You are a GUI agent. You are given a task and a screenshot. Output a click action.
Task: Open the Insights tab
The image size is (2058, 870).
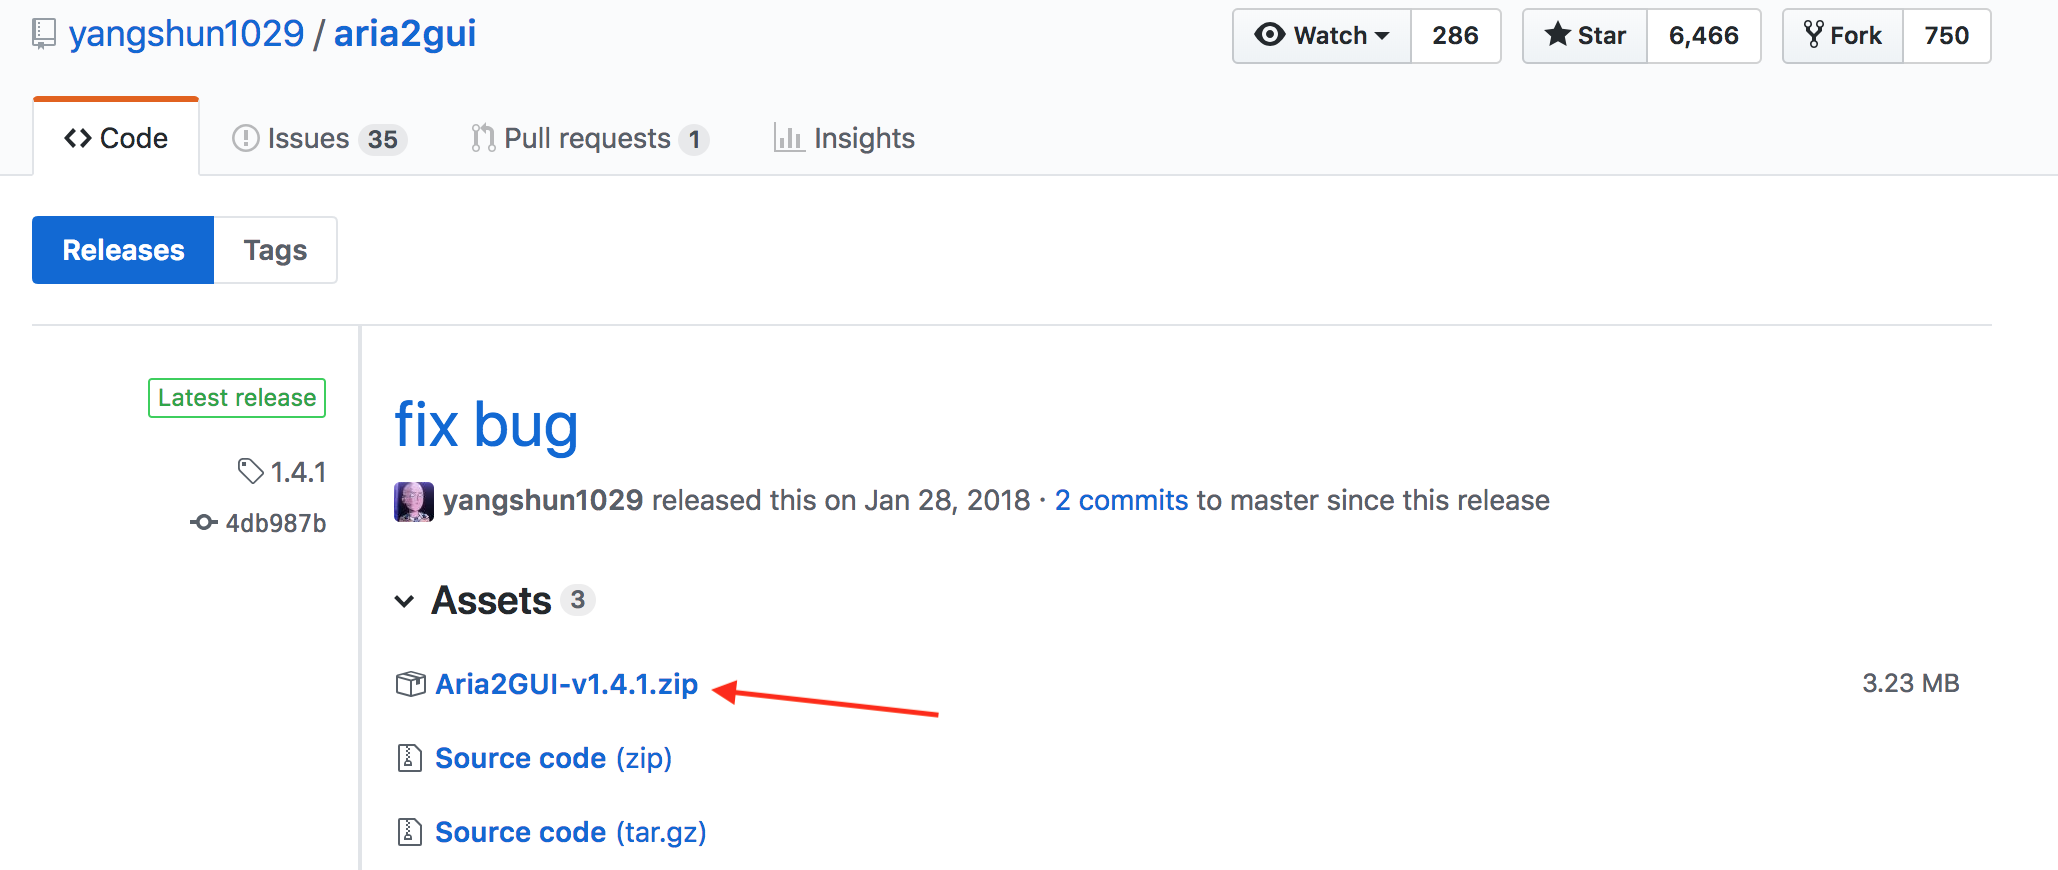(844, 138)
